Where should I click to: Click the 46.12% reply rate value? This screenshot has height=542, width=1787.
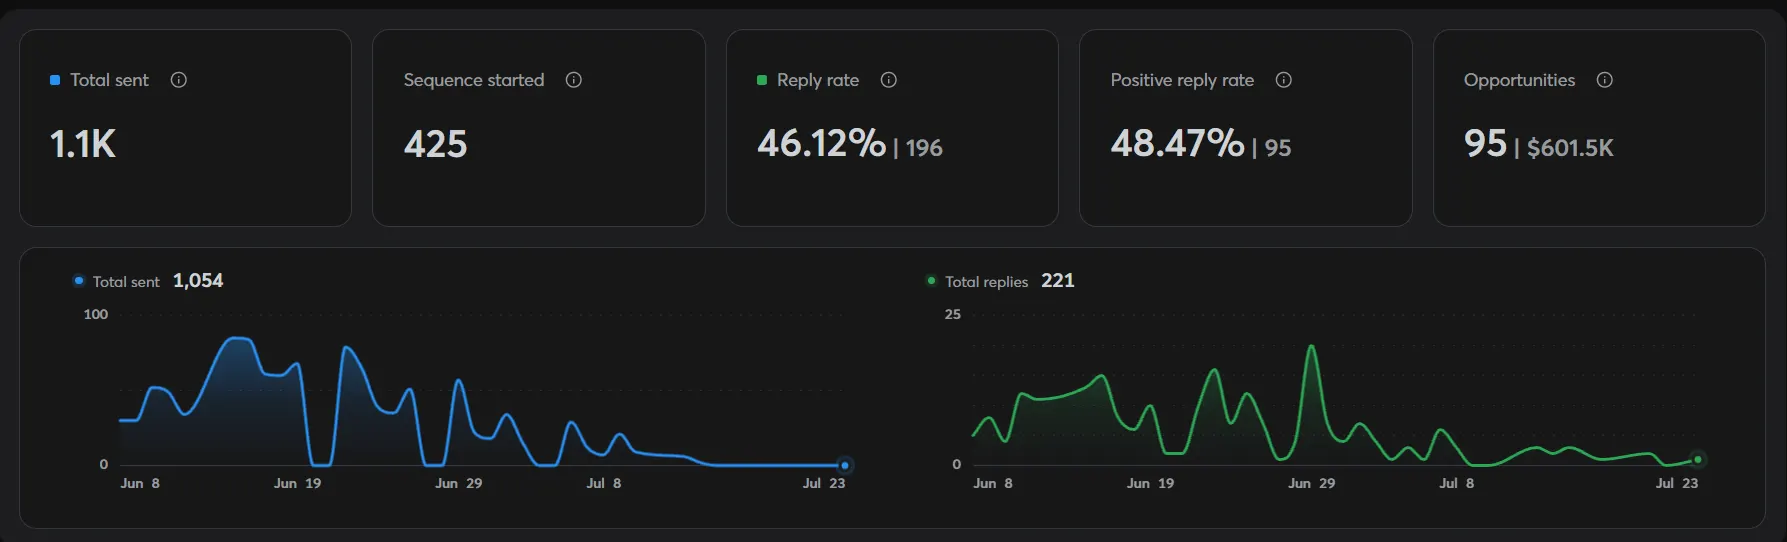[821, 143]
